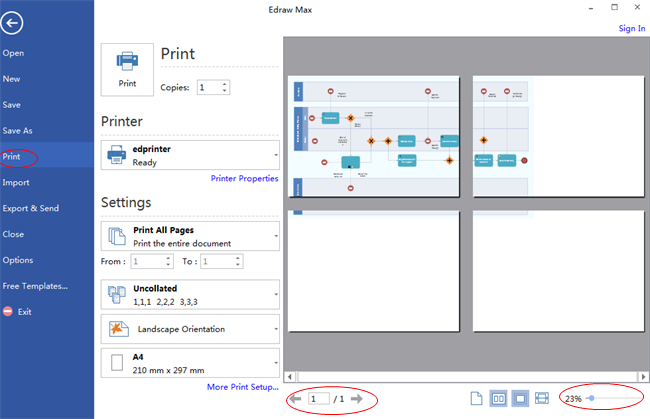
Task: Open the Open menu item
Action: coord(13,53)
